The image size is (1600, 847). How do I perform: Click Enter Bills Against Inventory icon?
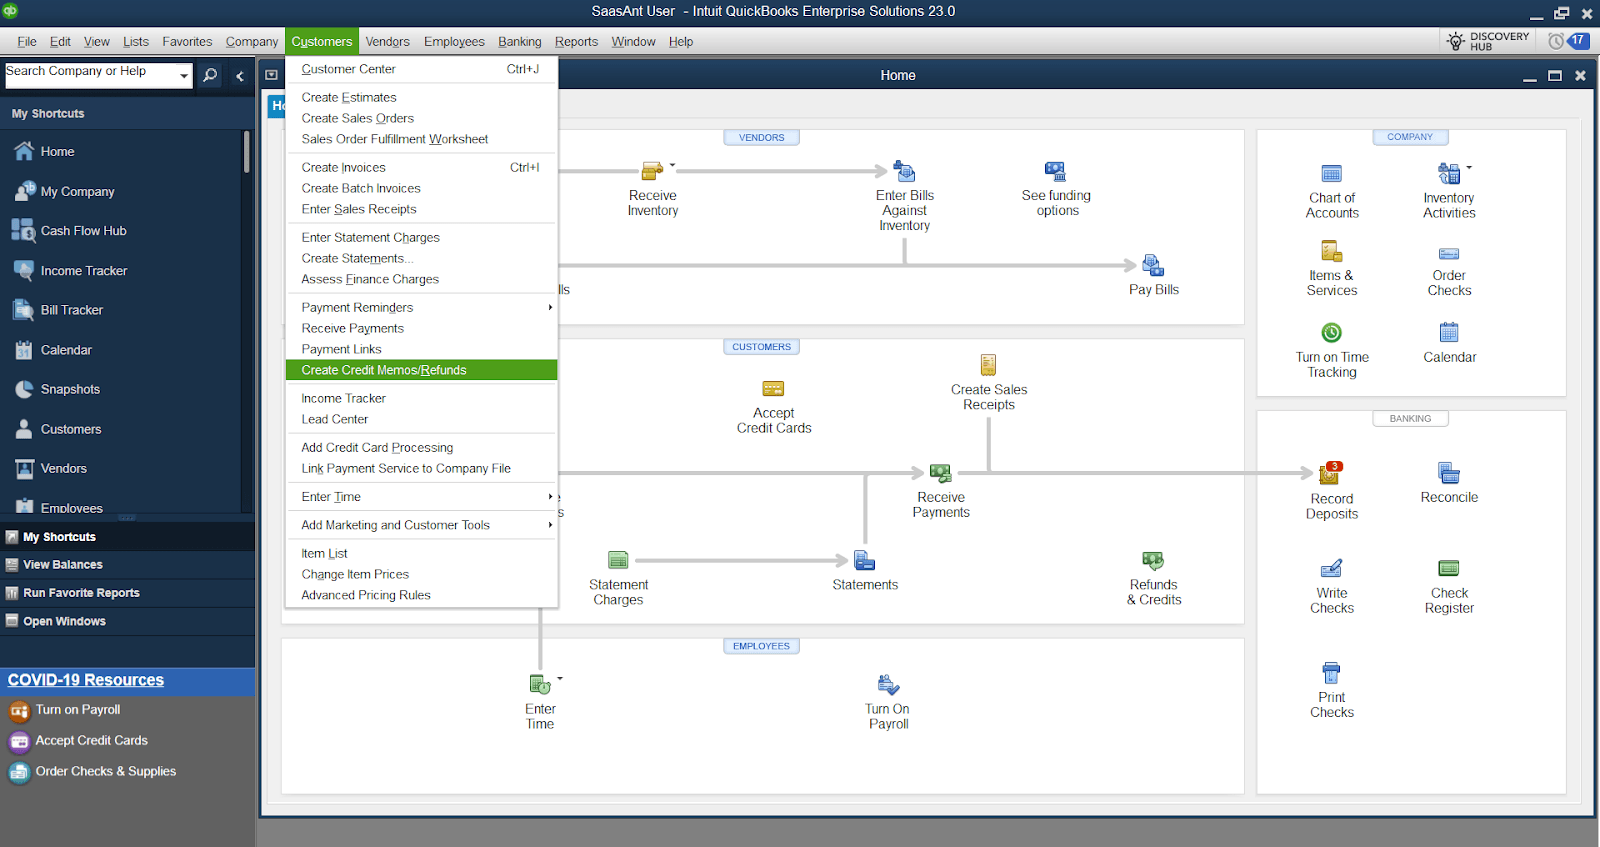click(x=904, y=171)
